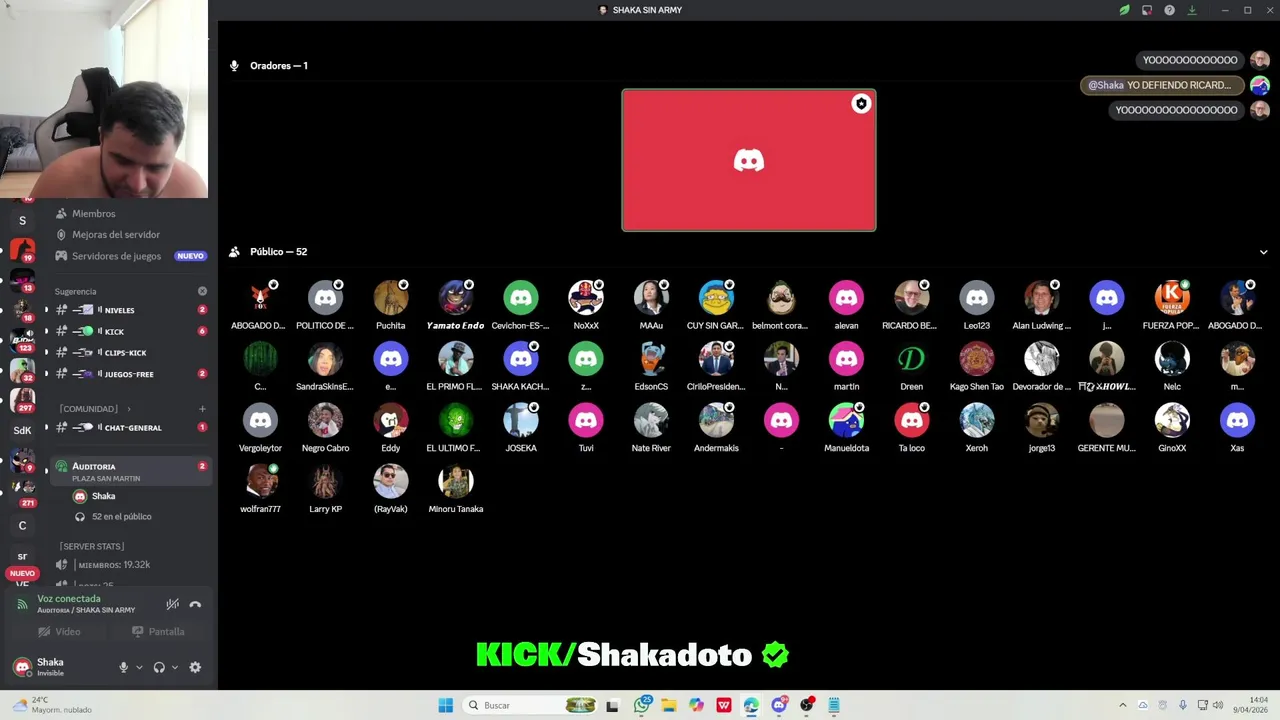Click audience member EL ULTIMO F... avatar
The height and width of the screenshot is (720, 1280).
[456, 420]
